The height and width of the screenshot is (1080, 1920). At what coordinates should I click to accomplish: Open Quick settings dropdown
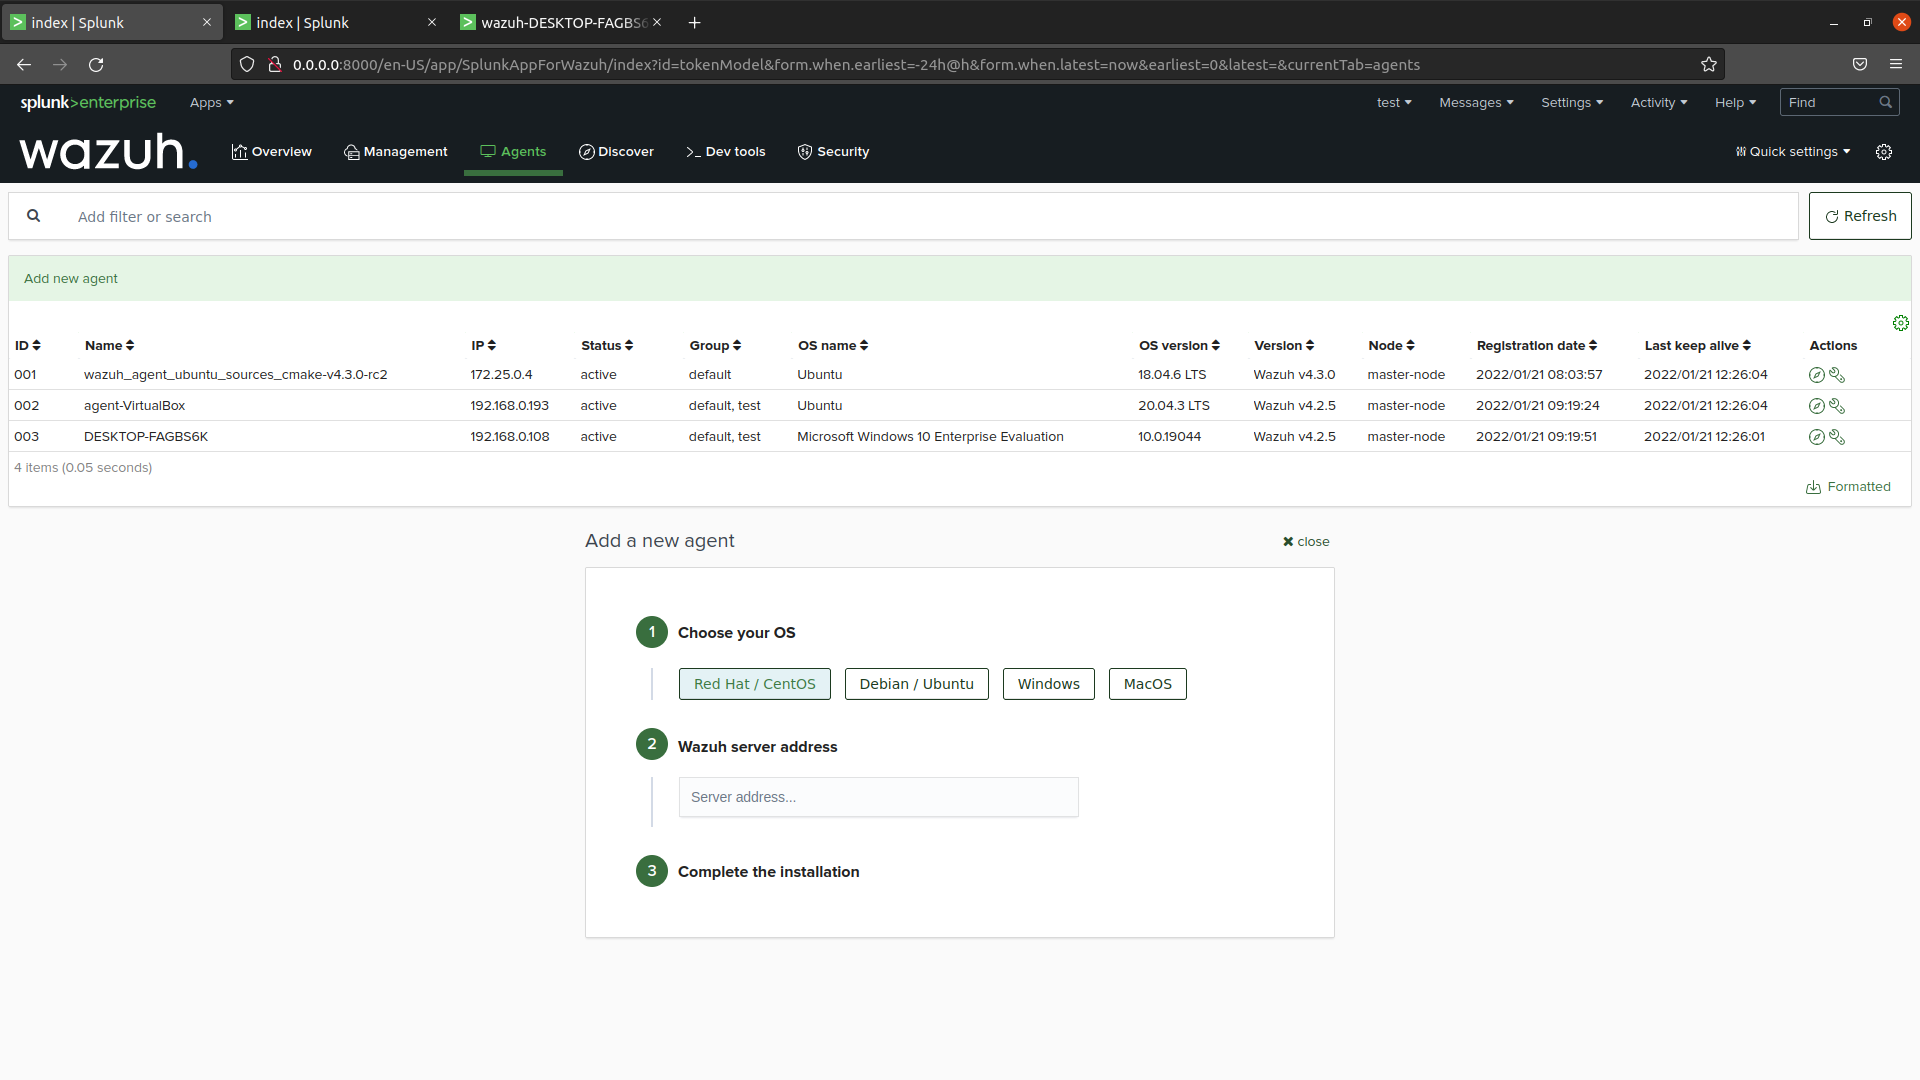click(1793, 152)
